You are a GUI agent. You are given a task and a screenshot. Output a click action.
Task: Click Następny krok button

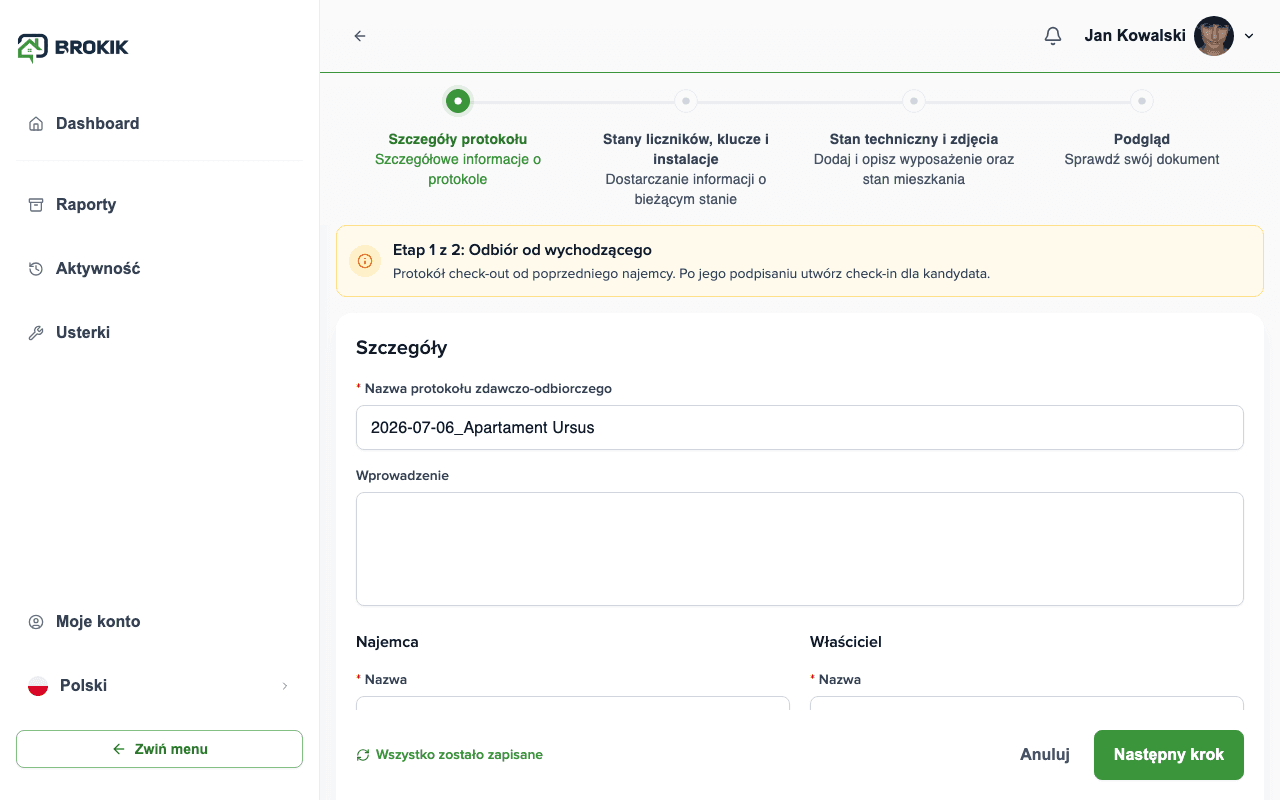pos(1169,755)
